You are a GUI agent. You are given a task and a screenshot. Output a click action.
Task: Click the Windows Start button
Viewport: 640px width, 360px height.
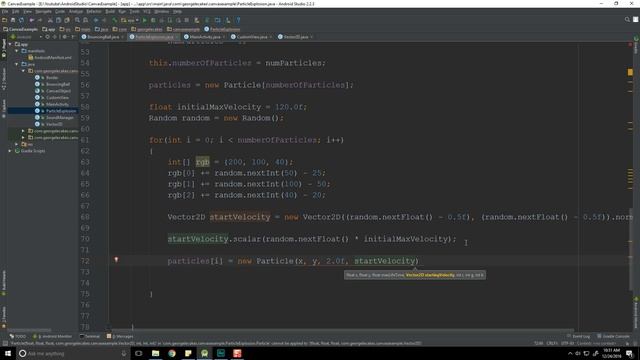click(x=8, y=353)
